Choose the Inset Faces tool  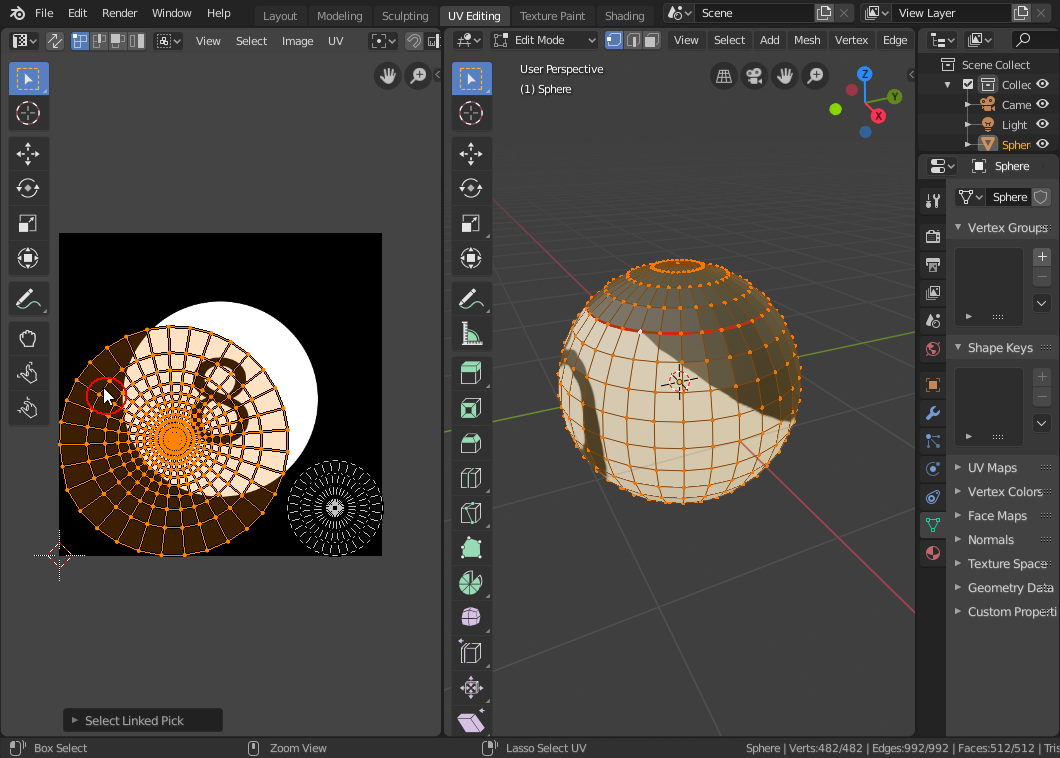click(x=471, y=408)
